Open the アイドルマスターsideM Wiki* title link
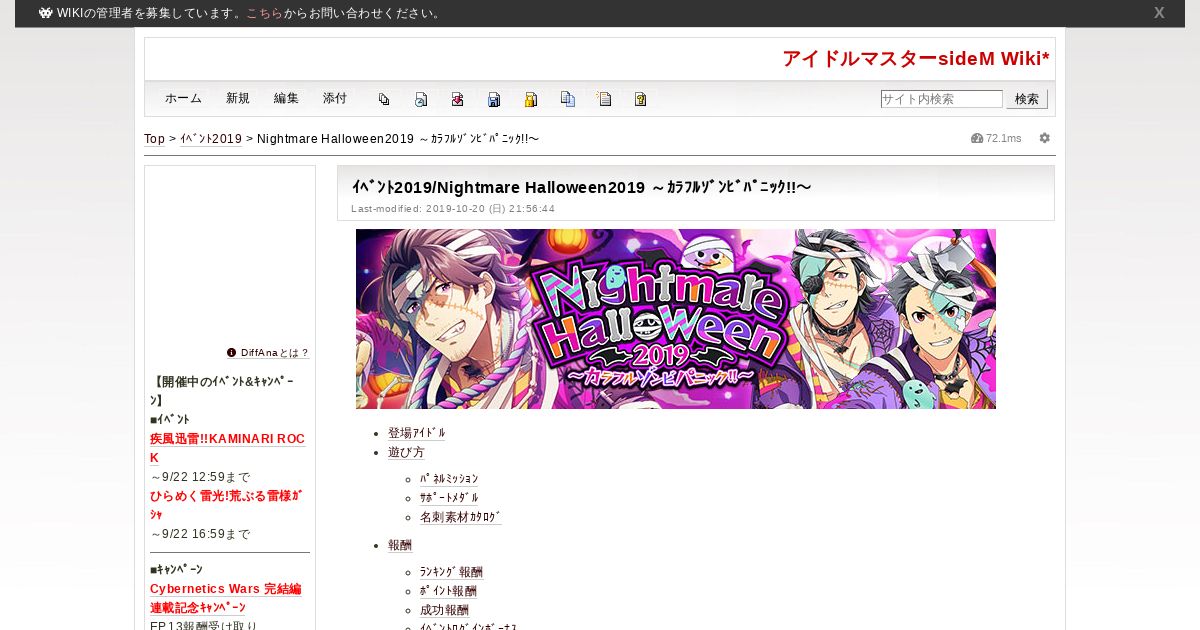1200x630 pixels. (916, 58)
